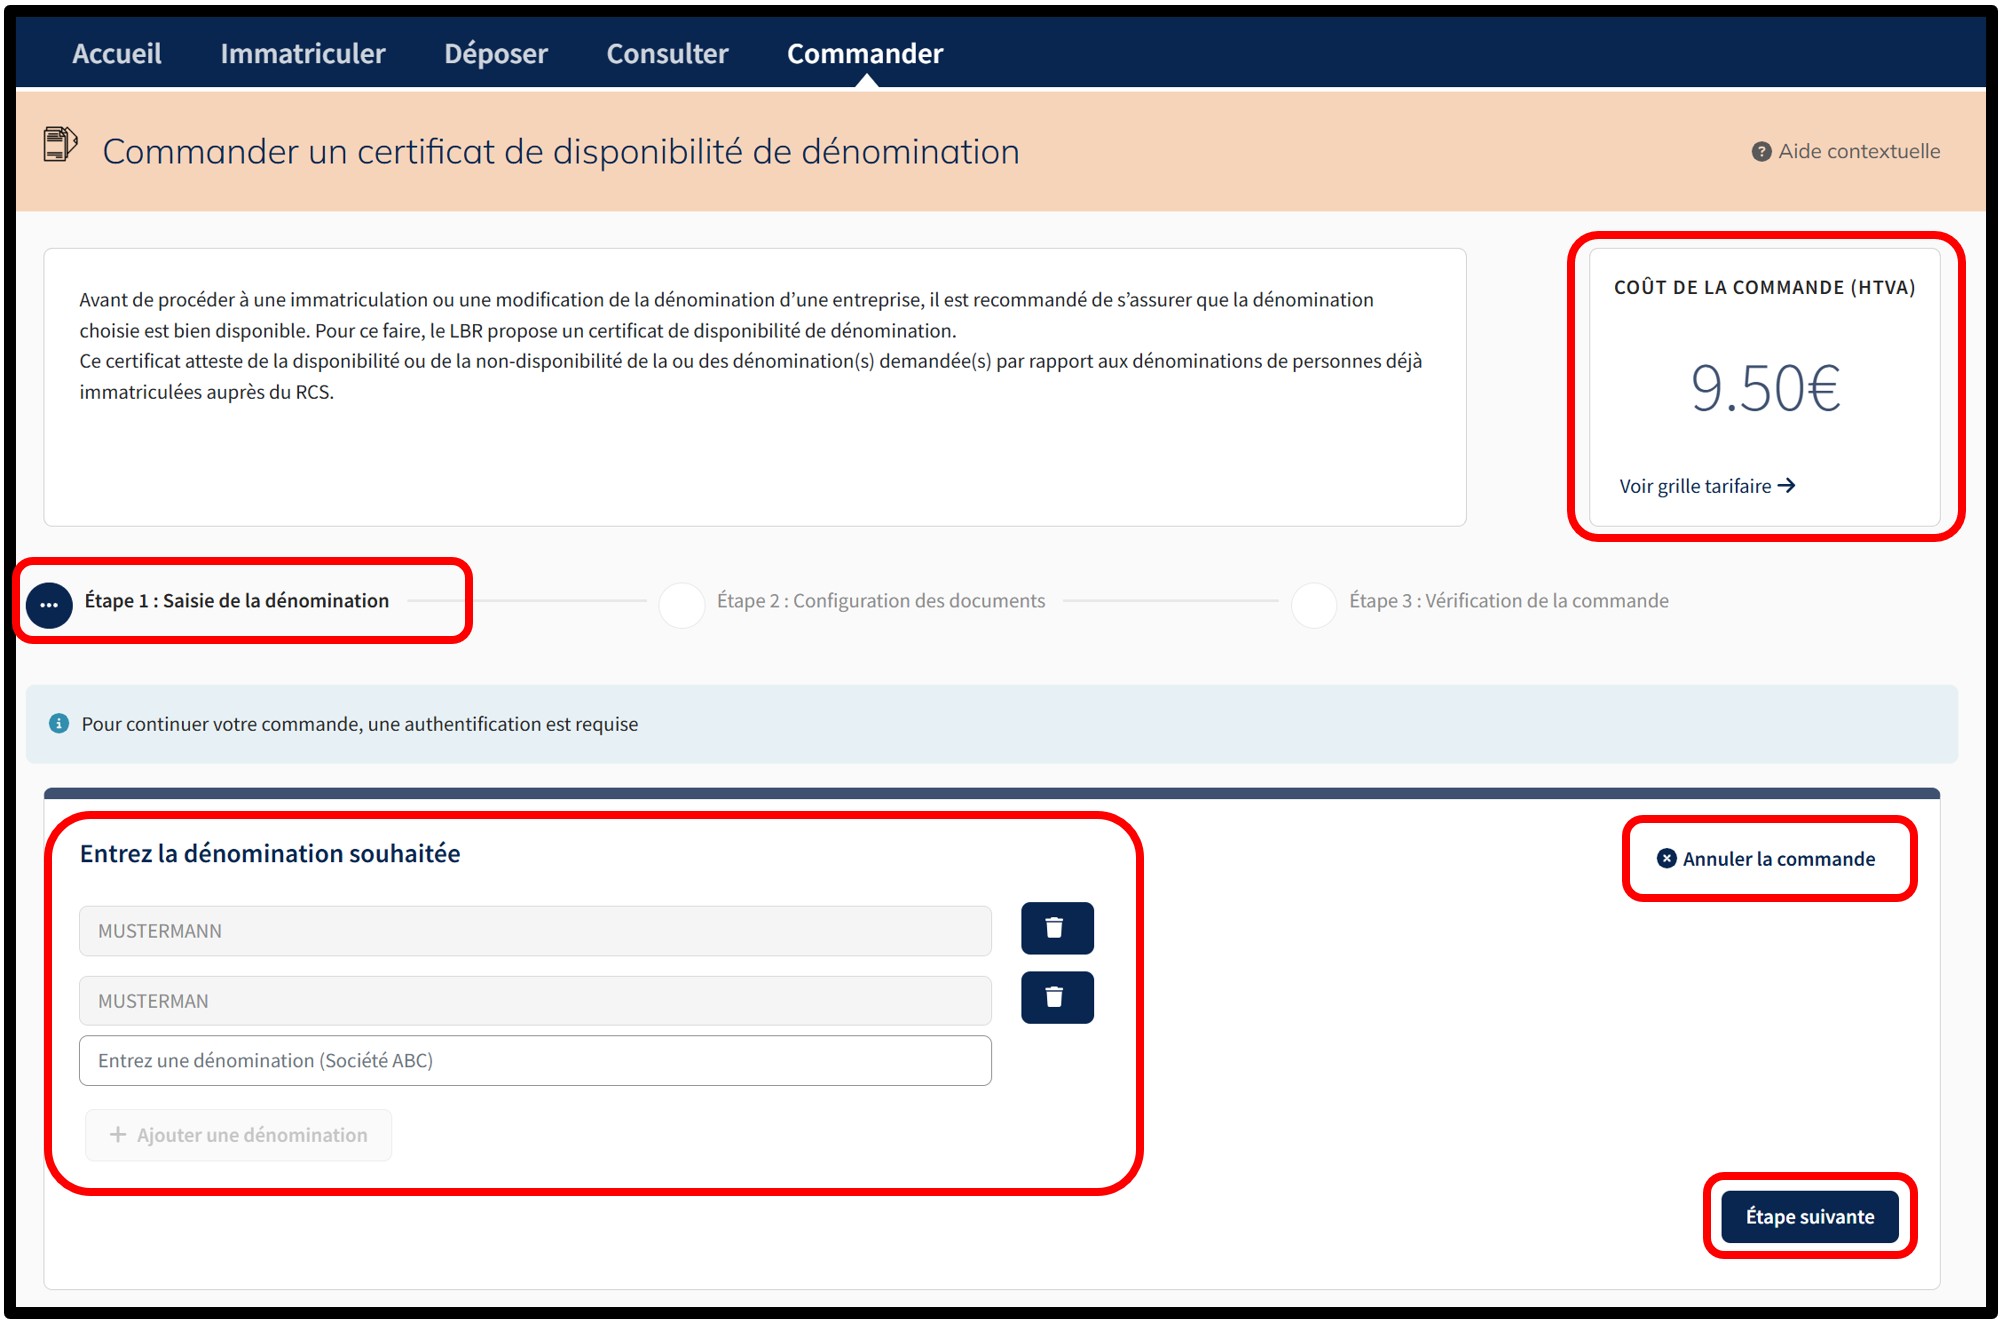
Task: Click the arrow next to Voir grille tarifaire
Action: pyautogui.click(x=1787, y=486)
